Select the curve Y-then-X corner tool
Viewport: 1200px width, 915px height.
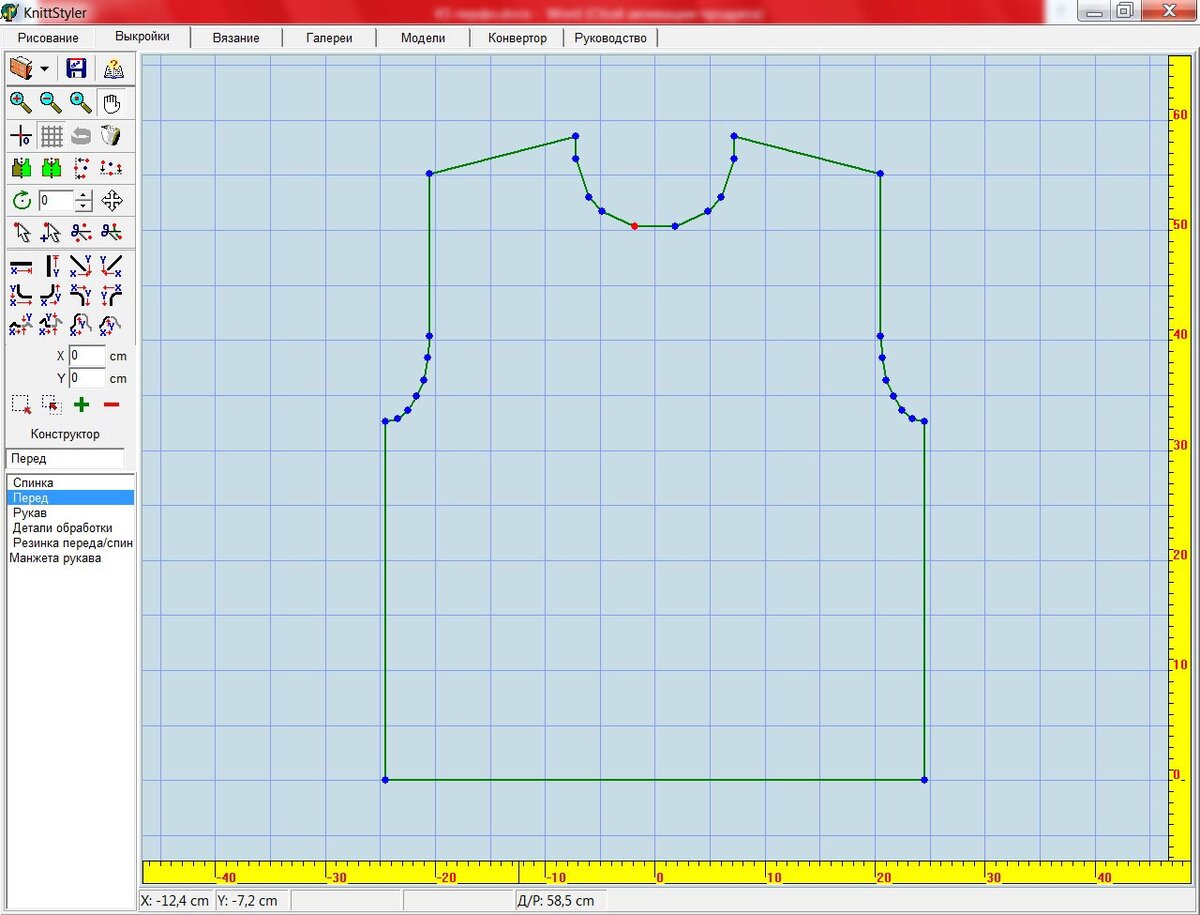tap(21, 295)
